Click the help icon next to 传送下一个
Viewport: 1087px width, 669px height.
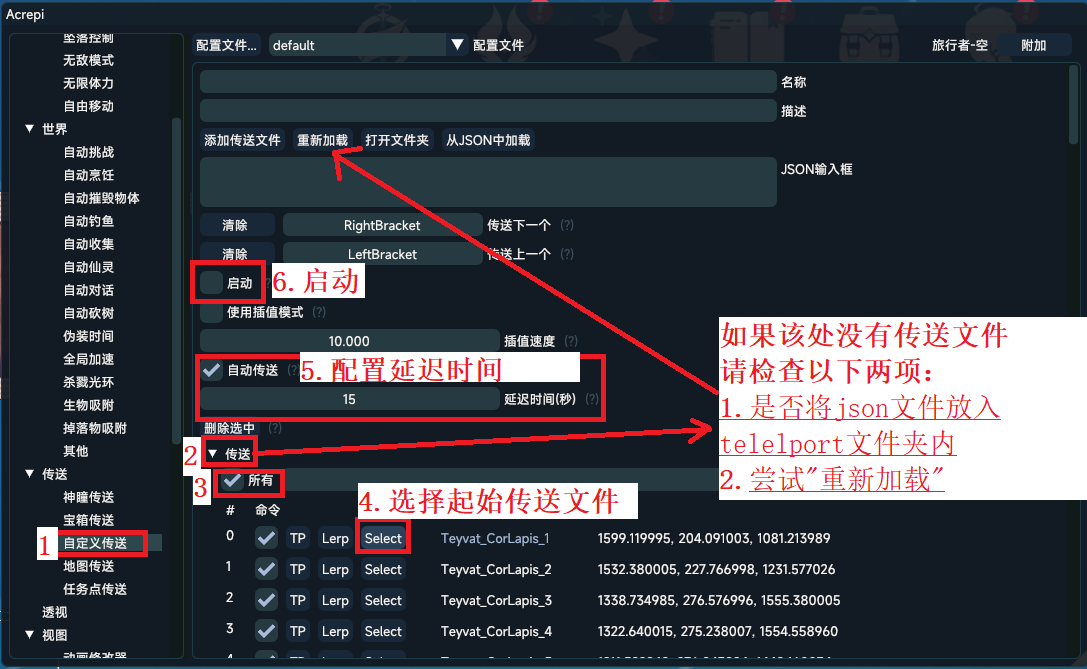pos(567,224)
